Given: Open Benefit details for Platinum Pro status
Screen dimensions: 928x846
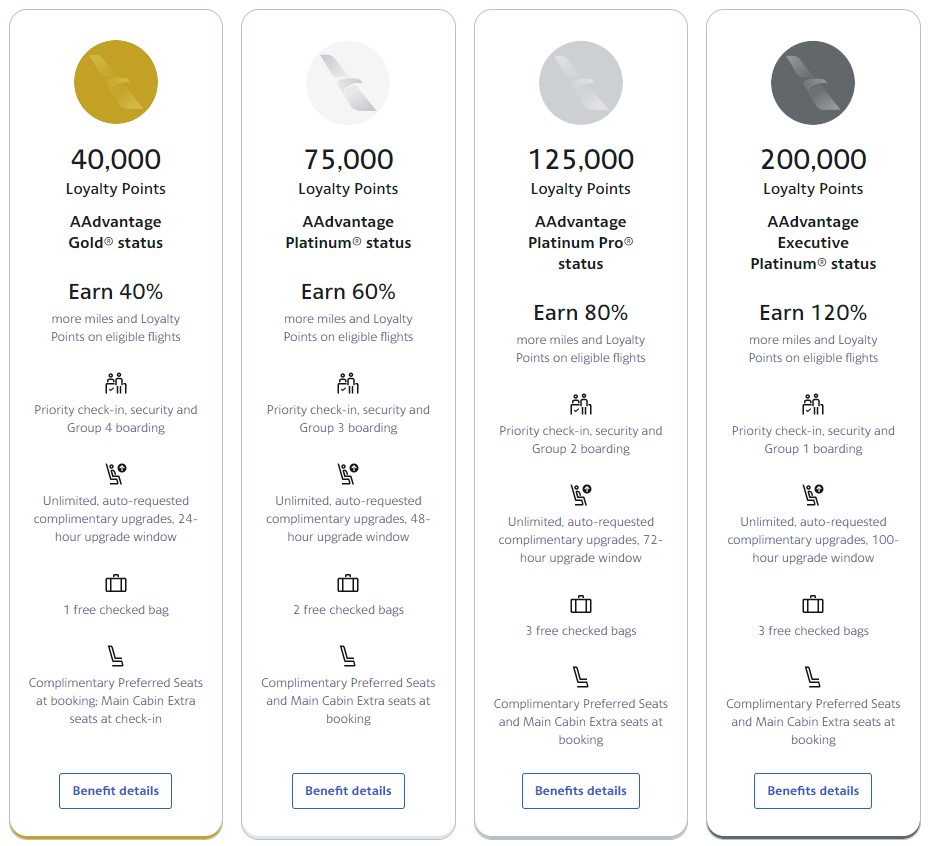Looking at the screenshot, I should click(x=581, y=790).
